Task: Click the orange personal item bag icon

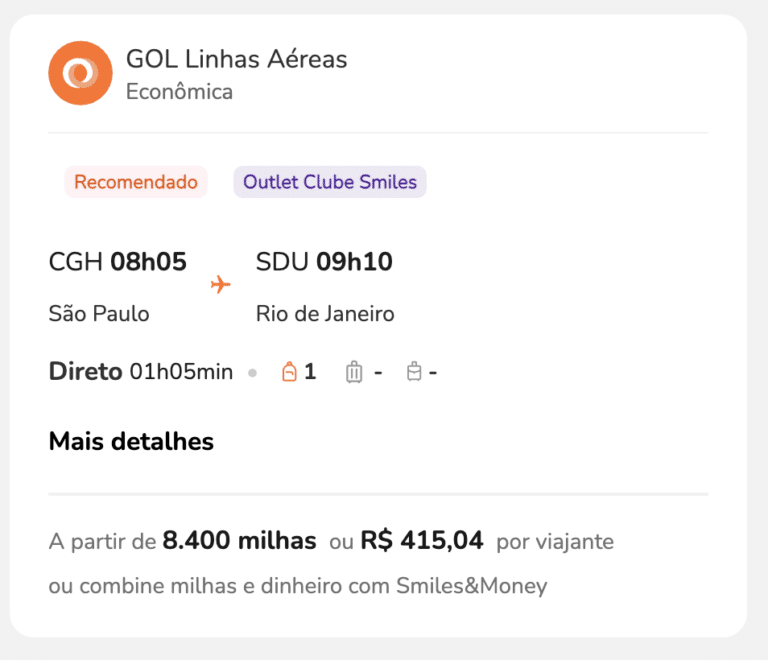Action: coord(289,372)
